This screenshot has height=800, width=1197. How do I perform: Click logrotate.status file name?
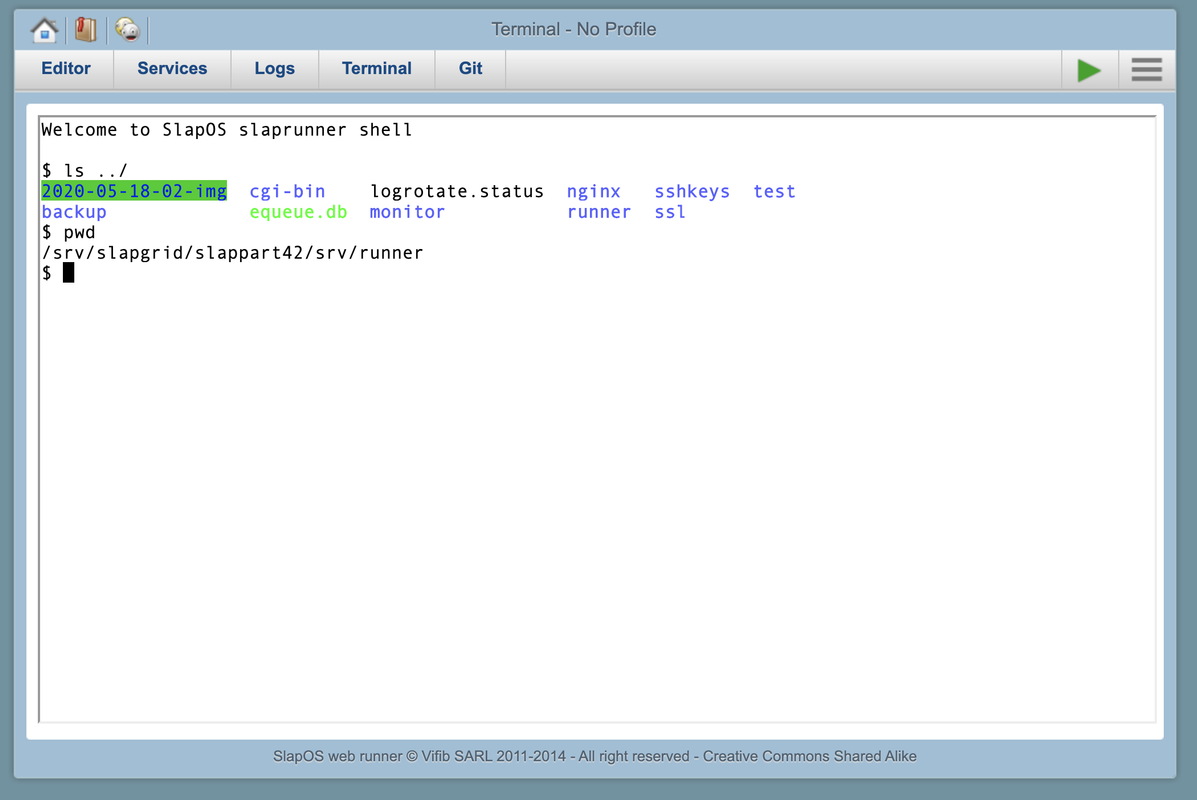click(457, 191)
